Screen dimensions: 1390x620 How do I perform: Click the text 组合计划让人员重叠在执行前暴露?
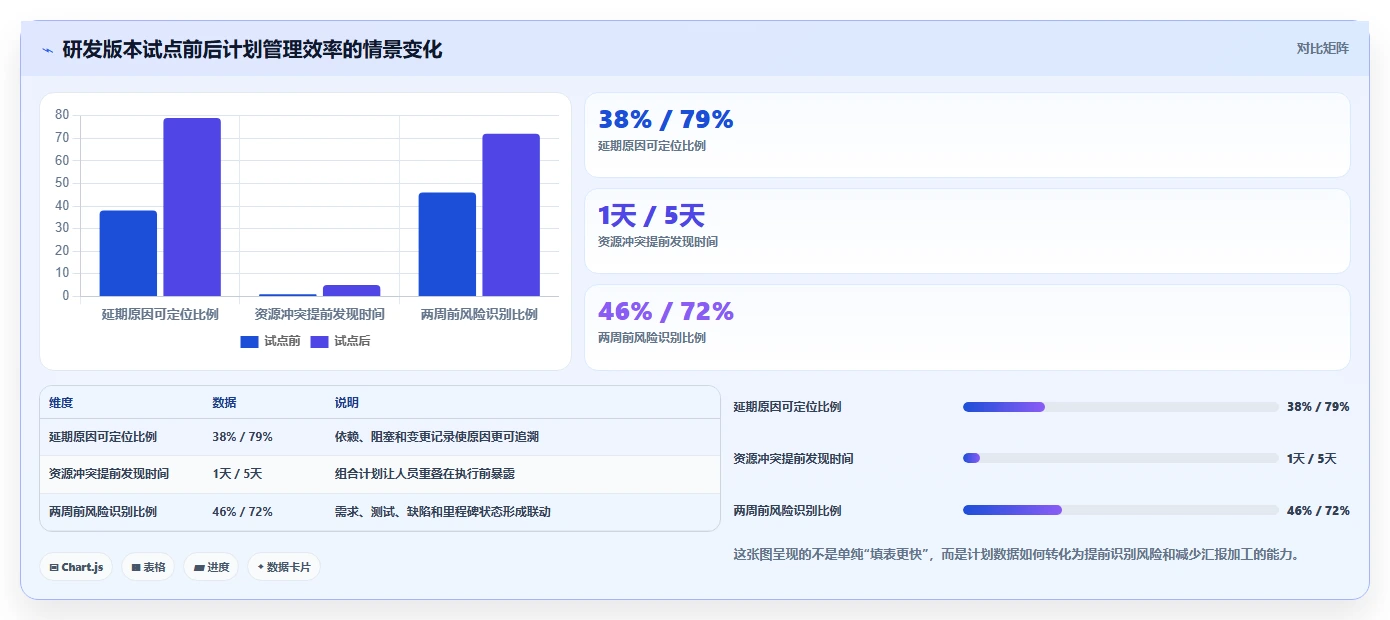point(425,474)
